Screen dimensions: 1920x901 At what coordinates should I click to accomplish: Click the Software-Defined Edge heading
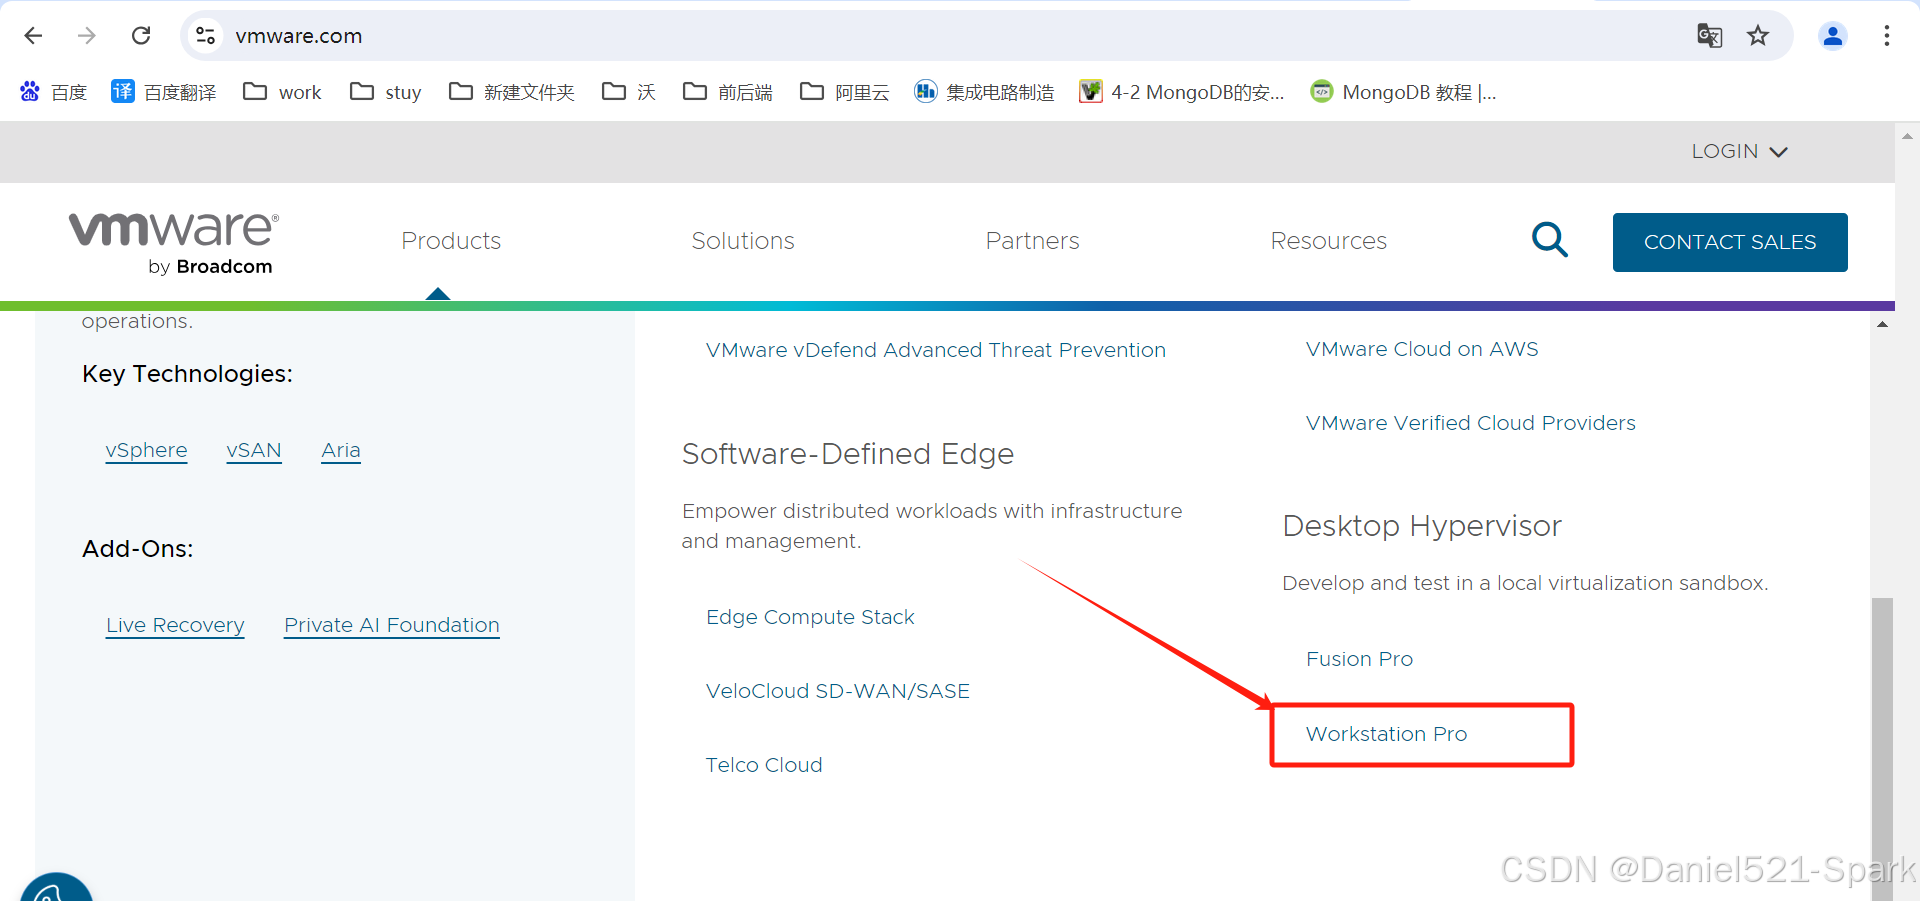point(848,454)
